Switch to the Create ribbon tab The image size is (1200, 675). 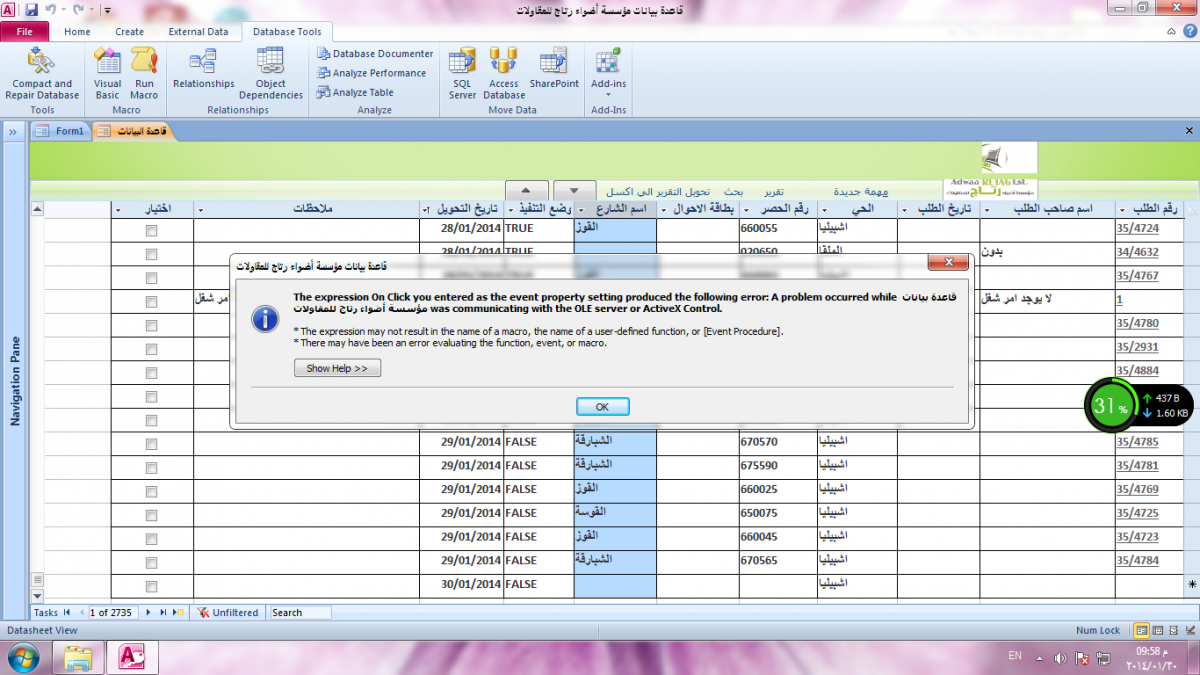point(129,31)
